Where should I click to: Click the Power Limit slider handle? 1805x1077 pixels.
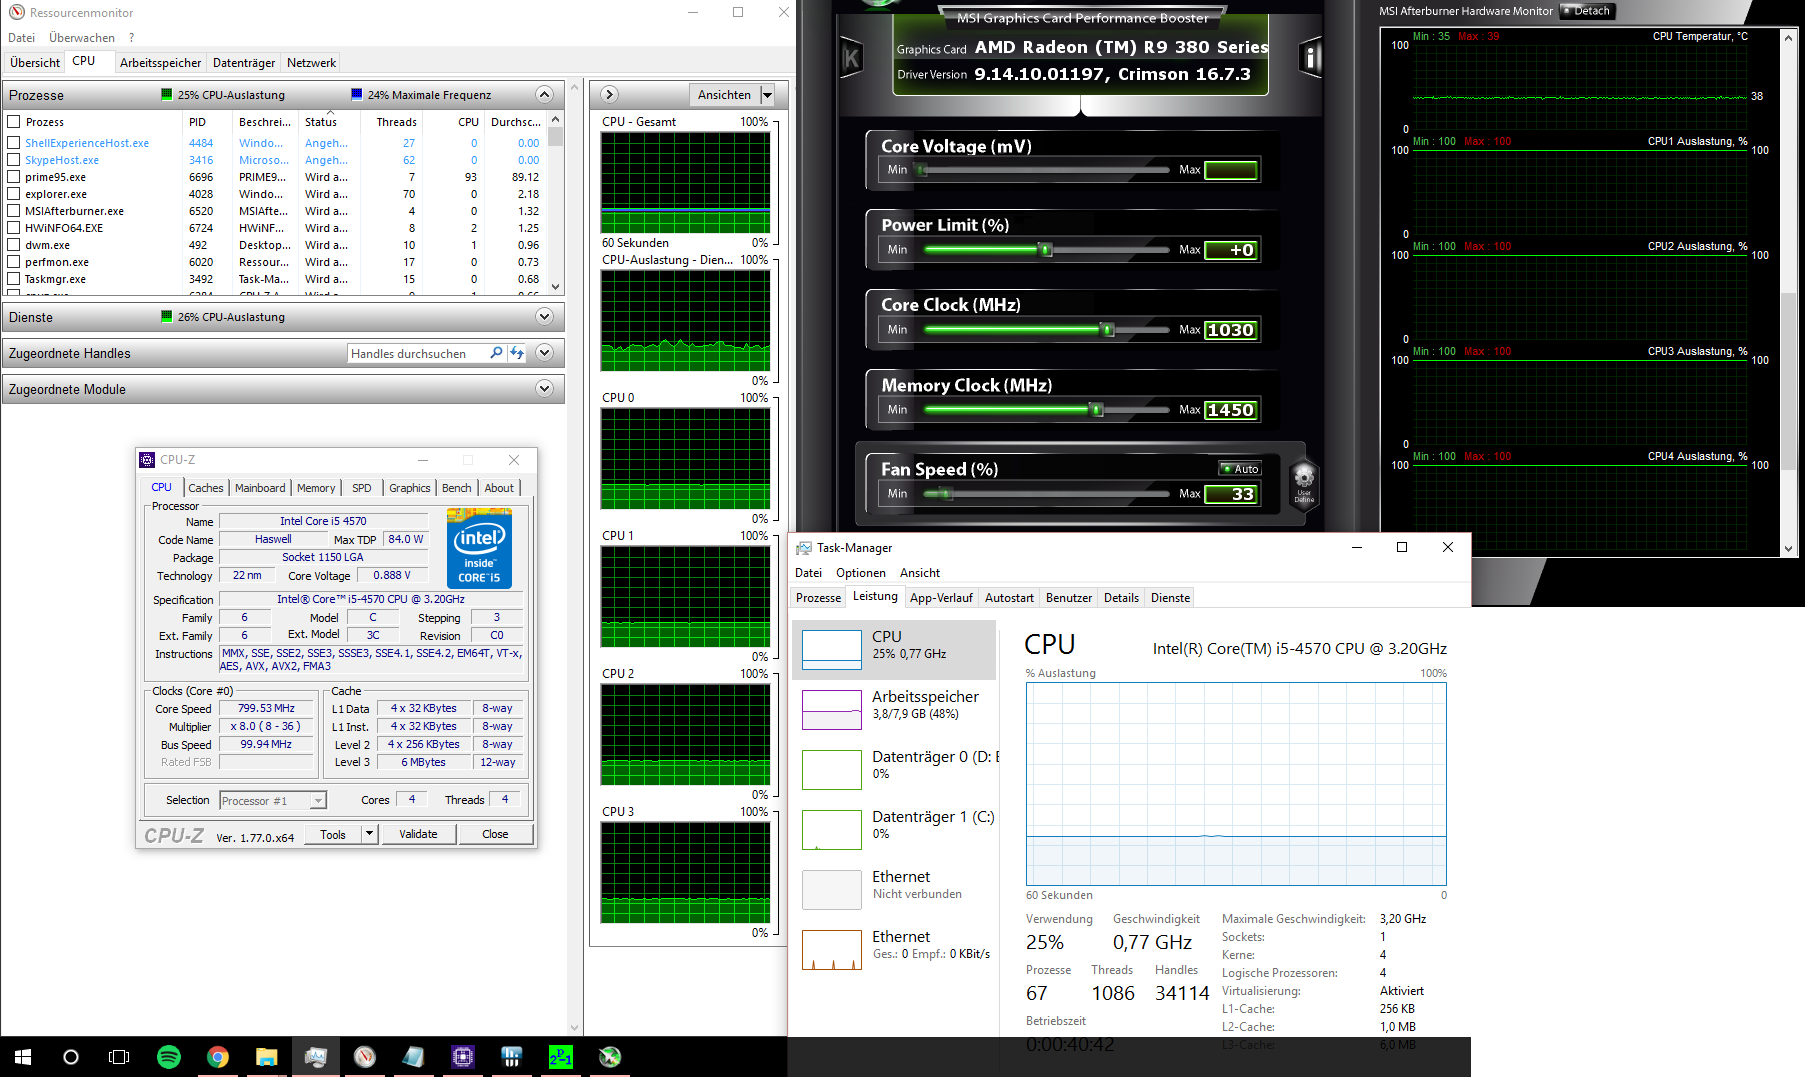(1046, 249)
